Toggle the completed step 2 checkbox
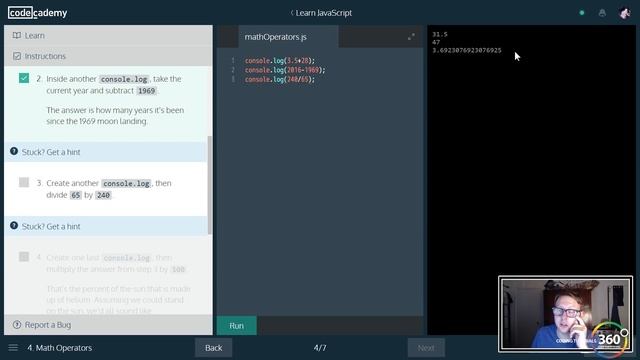Image resolution: width=640 pixels, height=360 pixels. click(x=24, y=78)
